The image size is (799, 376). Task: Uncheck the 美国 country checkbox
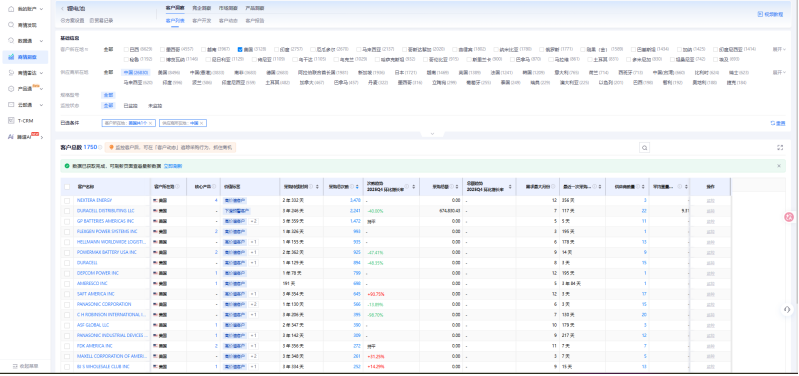[x=240, y=49]
